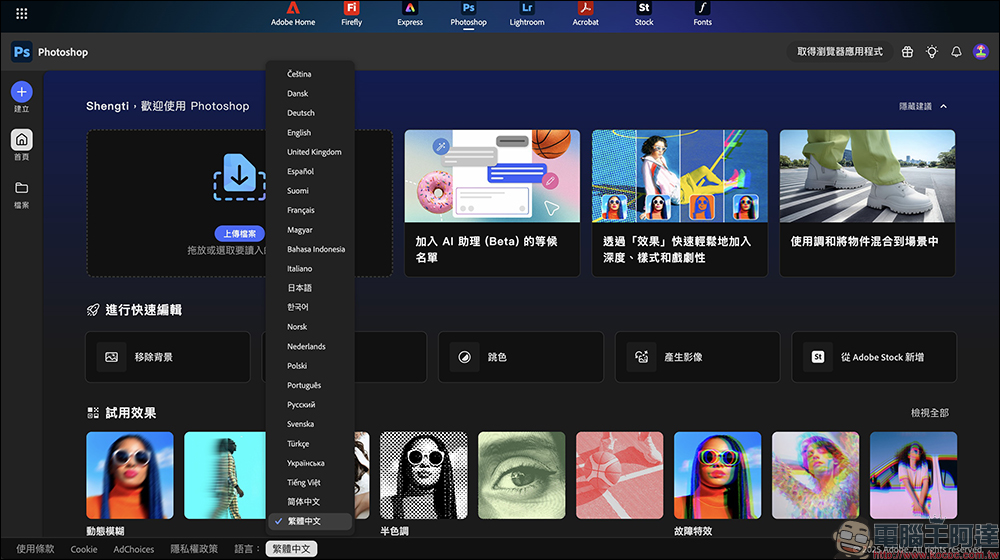Open Lightroom from the top bar
1000x560 pixels.
tap(527, 14)
